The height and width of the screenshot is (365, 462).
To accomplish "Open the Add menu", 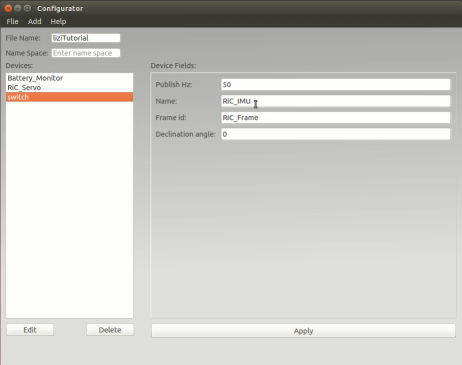I will tap(34, 21).
